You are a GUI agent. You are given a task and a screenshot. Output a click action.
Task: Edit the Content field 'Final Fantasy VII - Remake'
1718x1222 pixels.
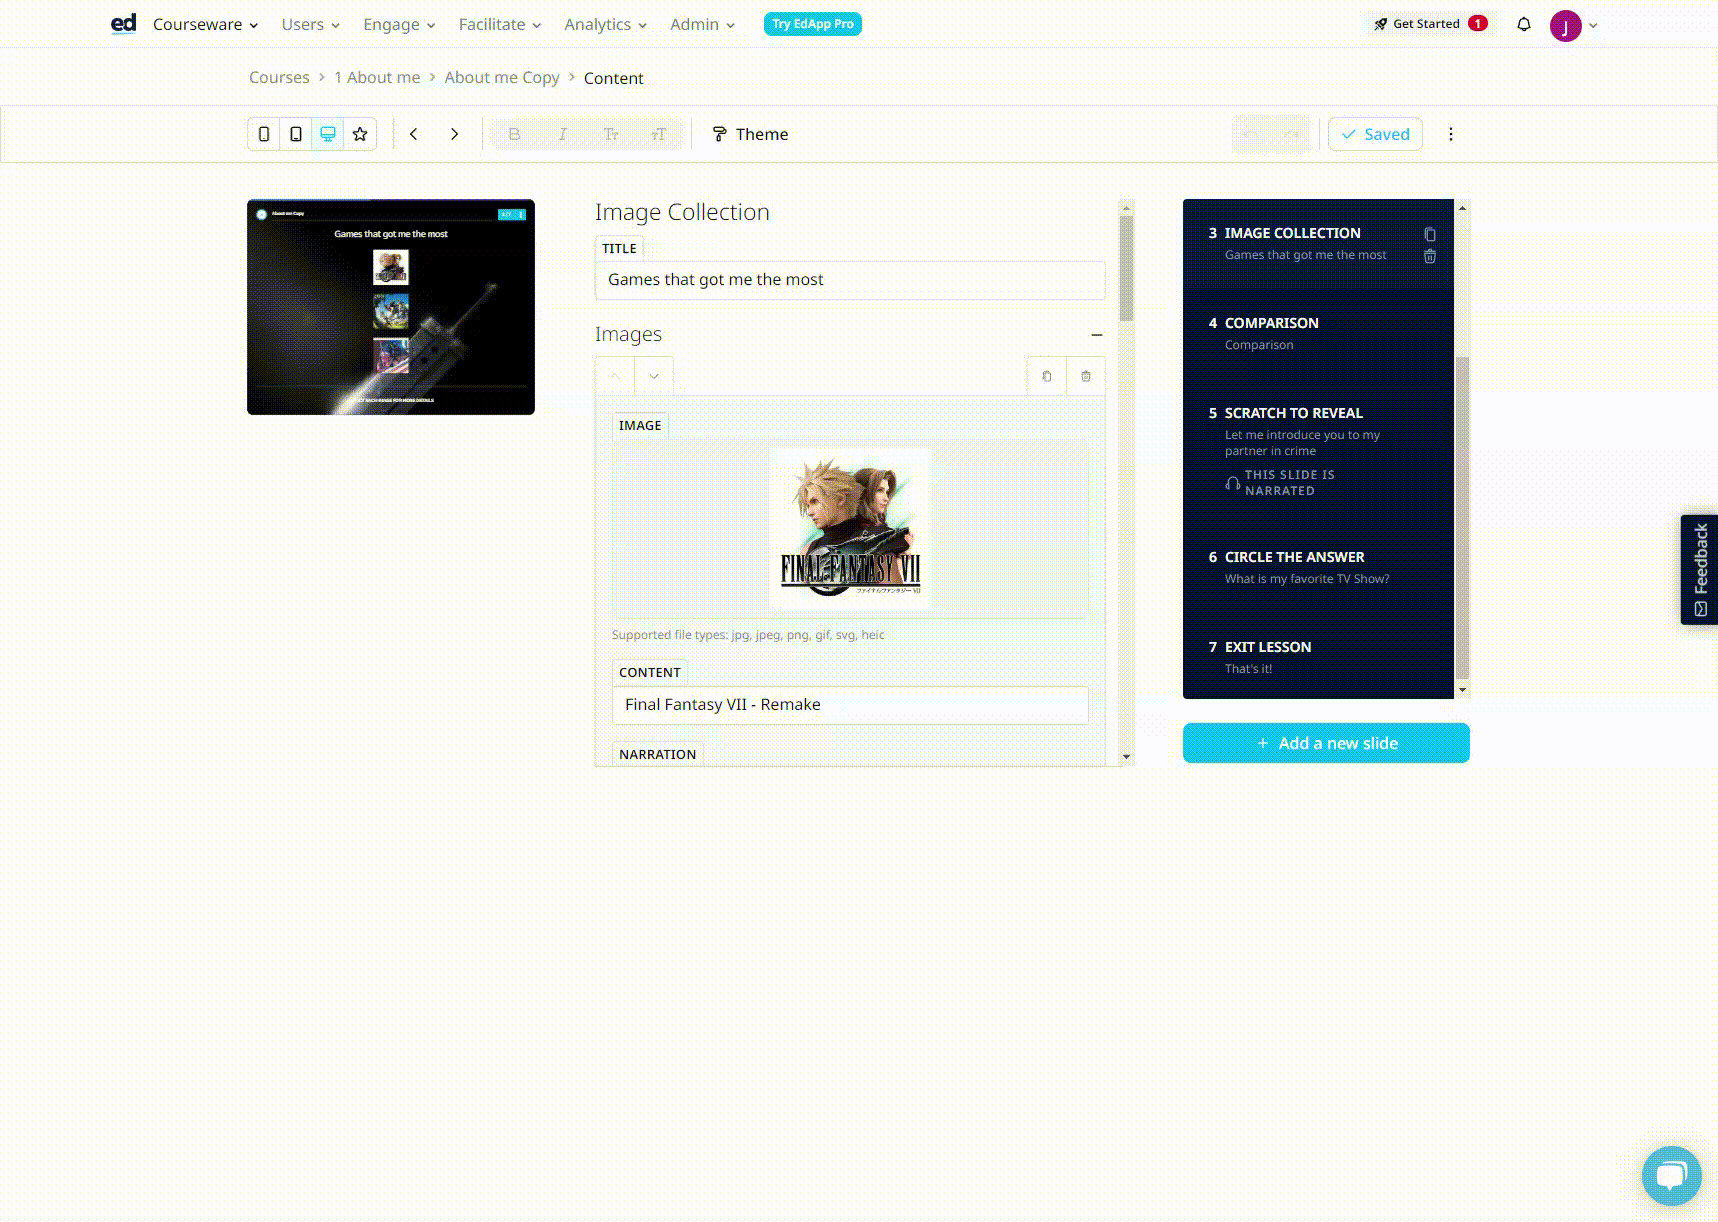(x=850, y=705)
